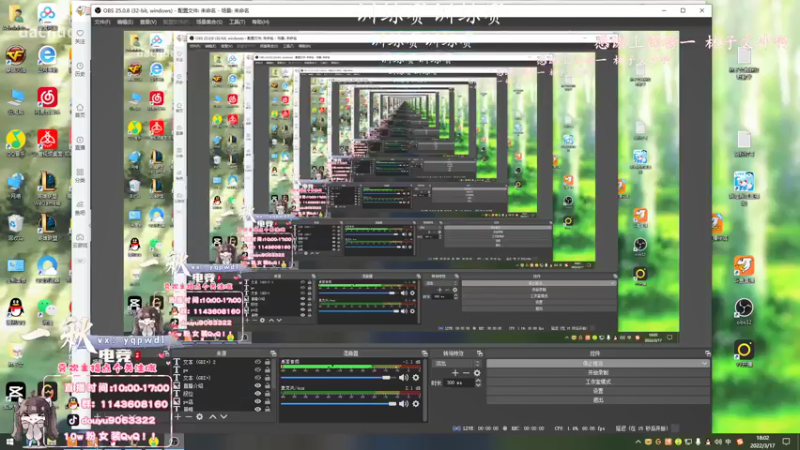Toggle lock on fourth image source row
Screen dimensions: 800x450
click(267, 386)
